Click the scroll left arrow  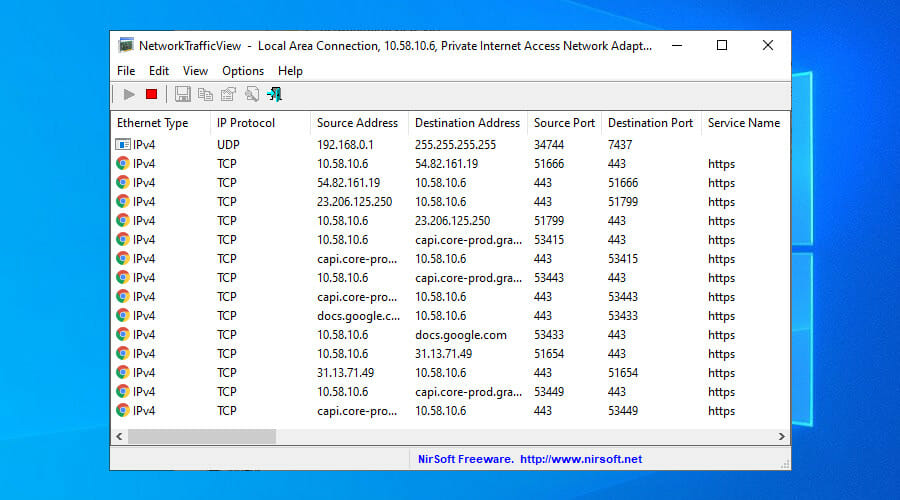tap(119, 436)
